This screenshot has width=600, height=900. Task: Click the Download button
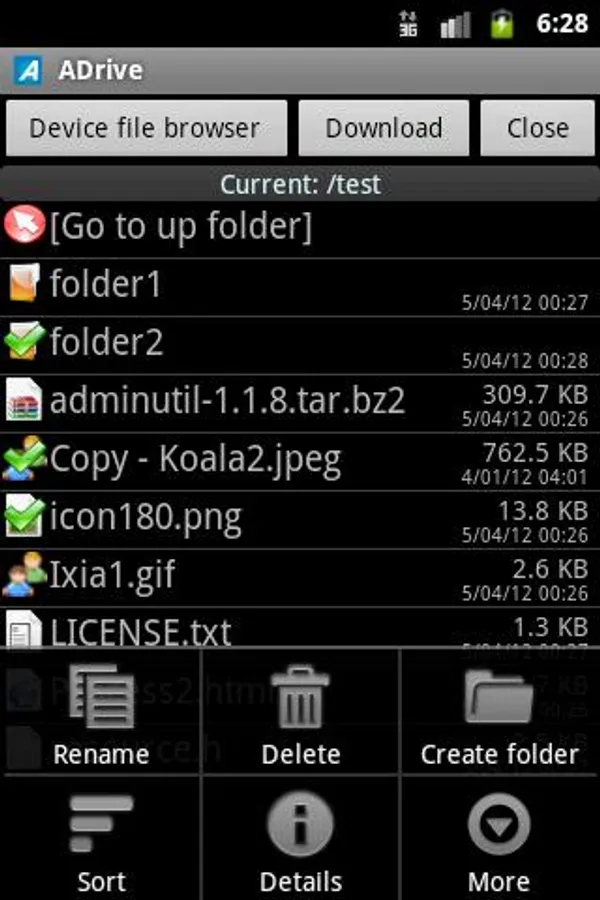(x=384, y=128)
